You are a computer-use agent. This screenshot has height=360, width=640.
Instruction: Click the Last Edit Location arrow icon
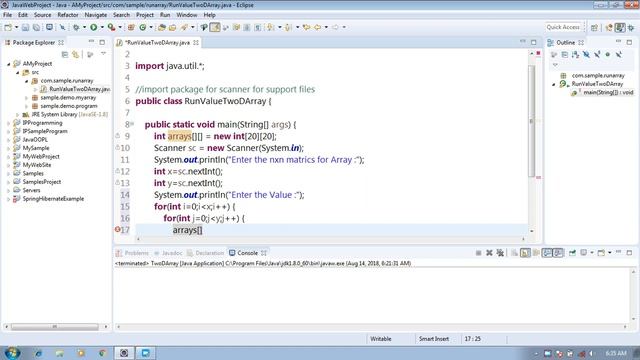(x=306, y=27)
